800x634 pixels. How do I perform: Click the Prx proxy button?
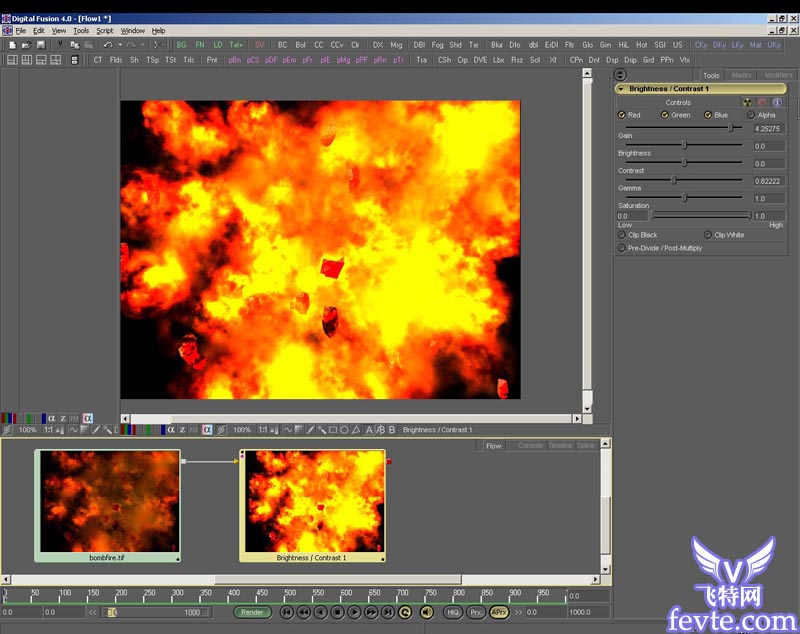coord(476,612)
